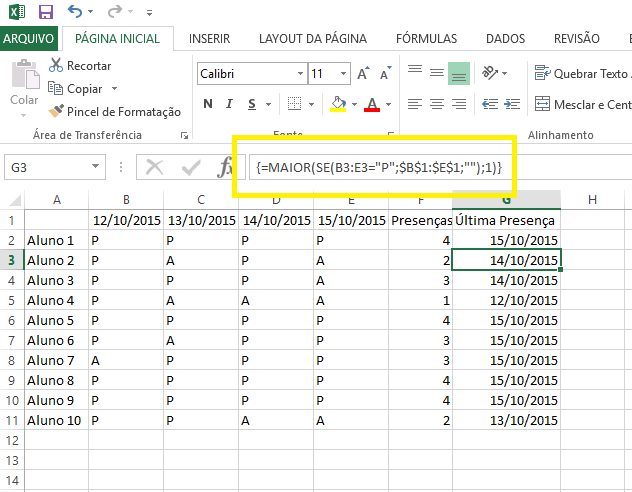Open the font color dropdown arrow
This screenshot has width=632, height=492.
pyautogui.click(x=388, y=104)
